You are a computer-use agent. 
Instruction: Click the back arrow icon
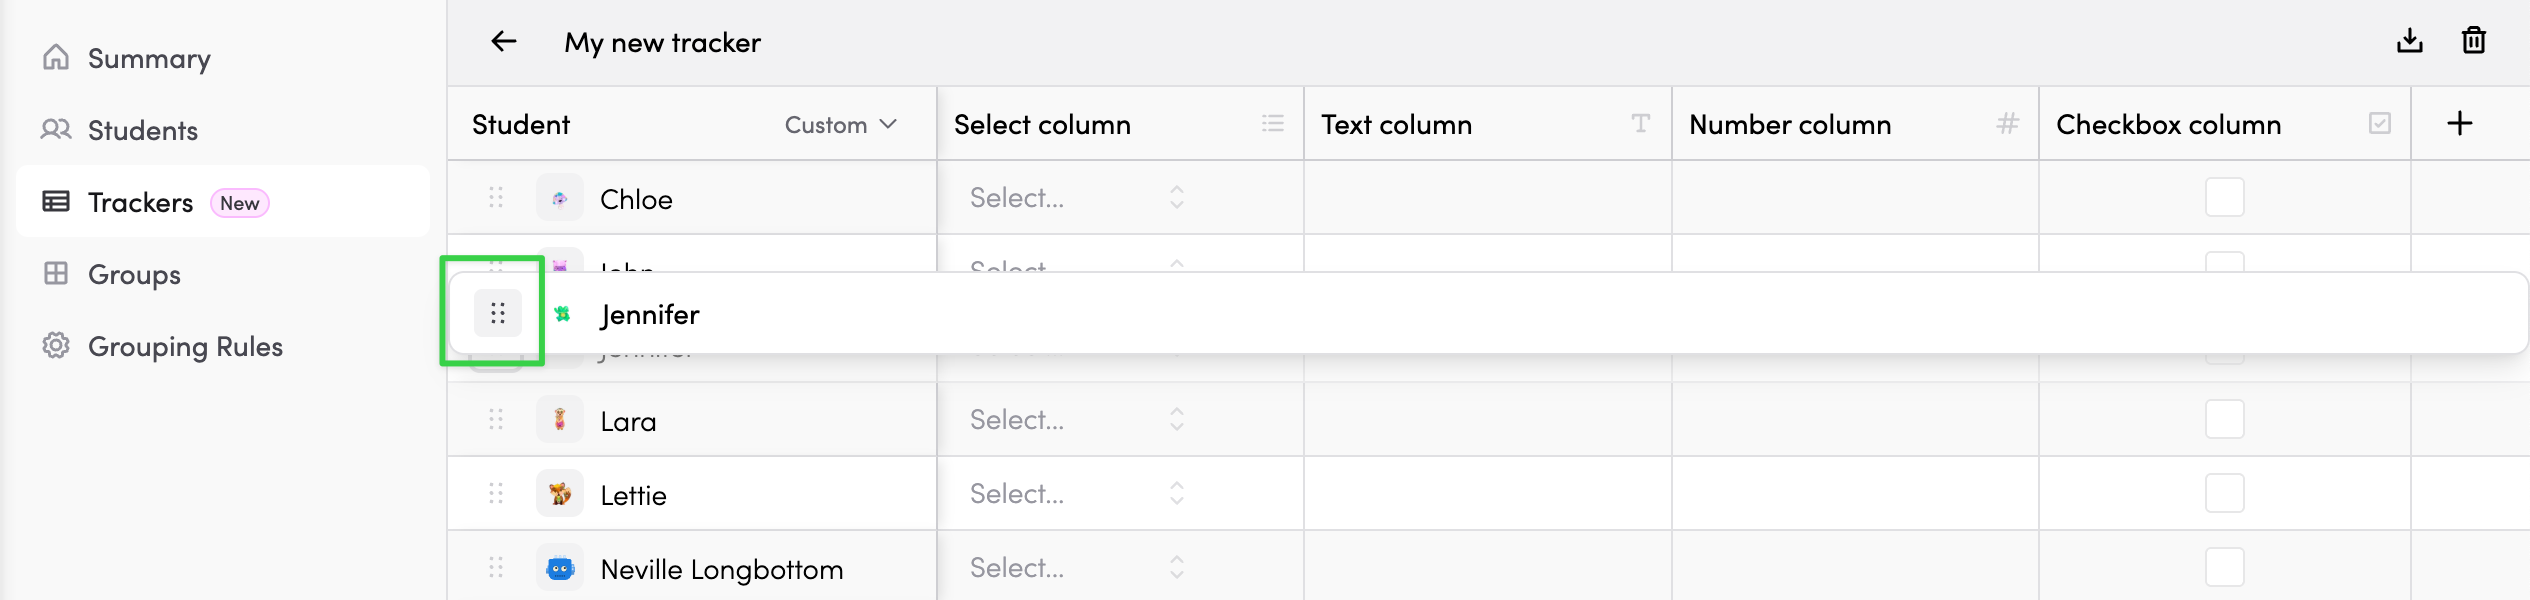pos(504,41)
